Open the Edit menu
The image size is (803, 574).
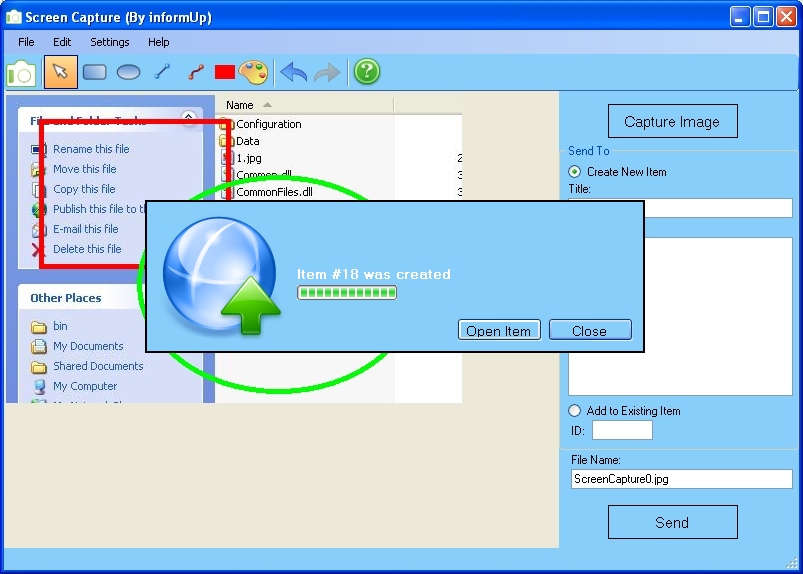pyautogui.click(x=62, y=42)
